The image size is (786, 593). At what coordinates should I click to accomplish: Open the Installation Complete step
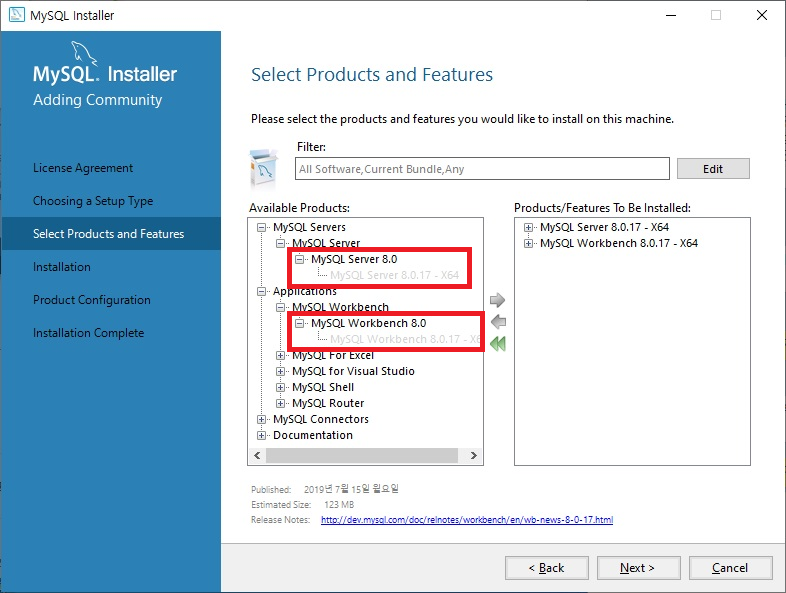click(x=89, y=333)
